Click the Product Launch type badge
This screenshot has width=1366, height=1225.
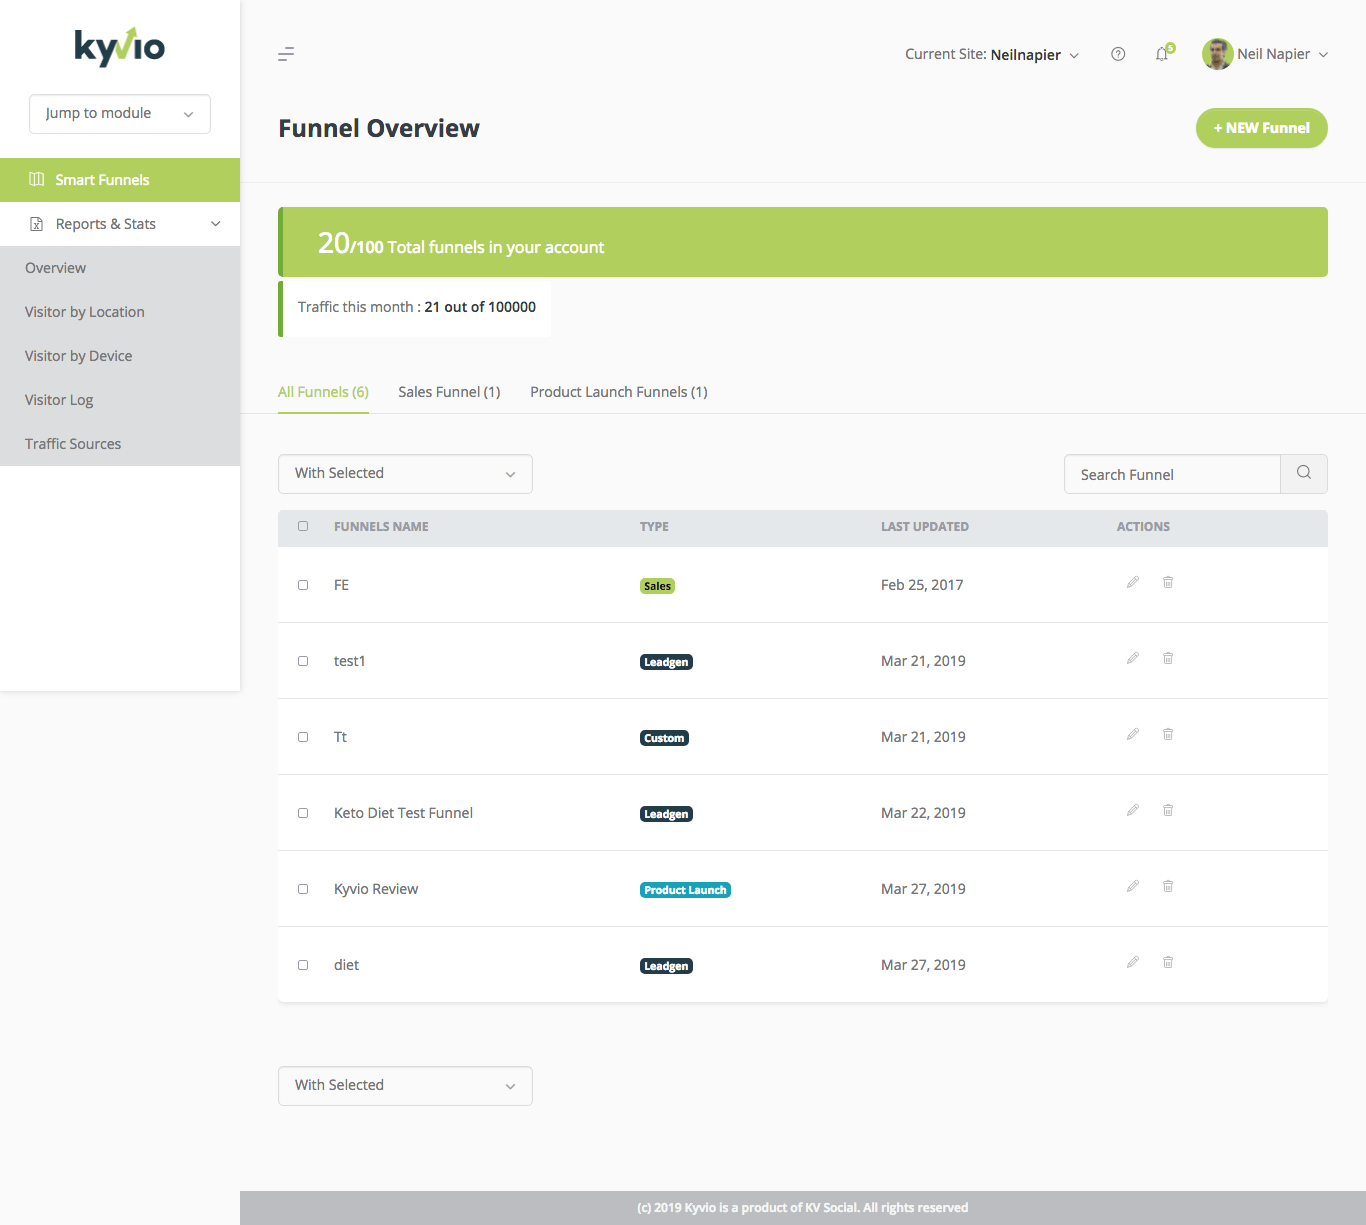coord(685,890)
